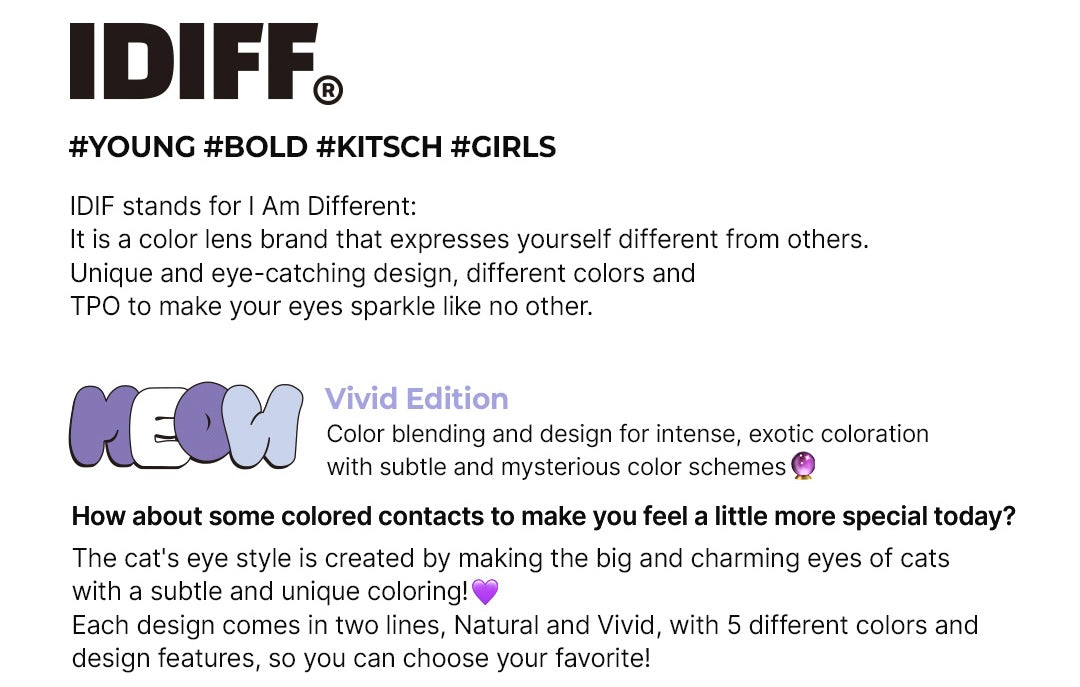Click the purple heart emoji
Screen dimensions: 1080x687
[485, 591]
